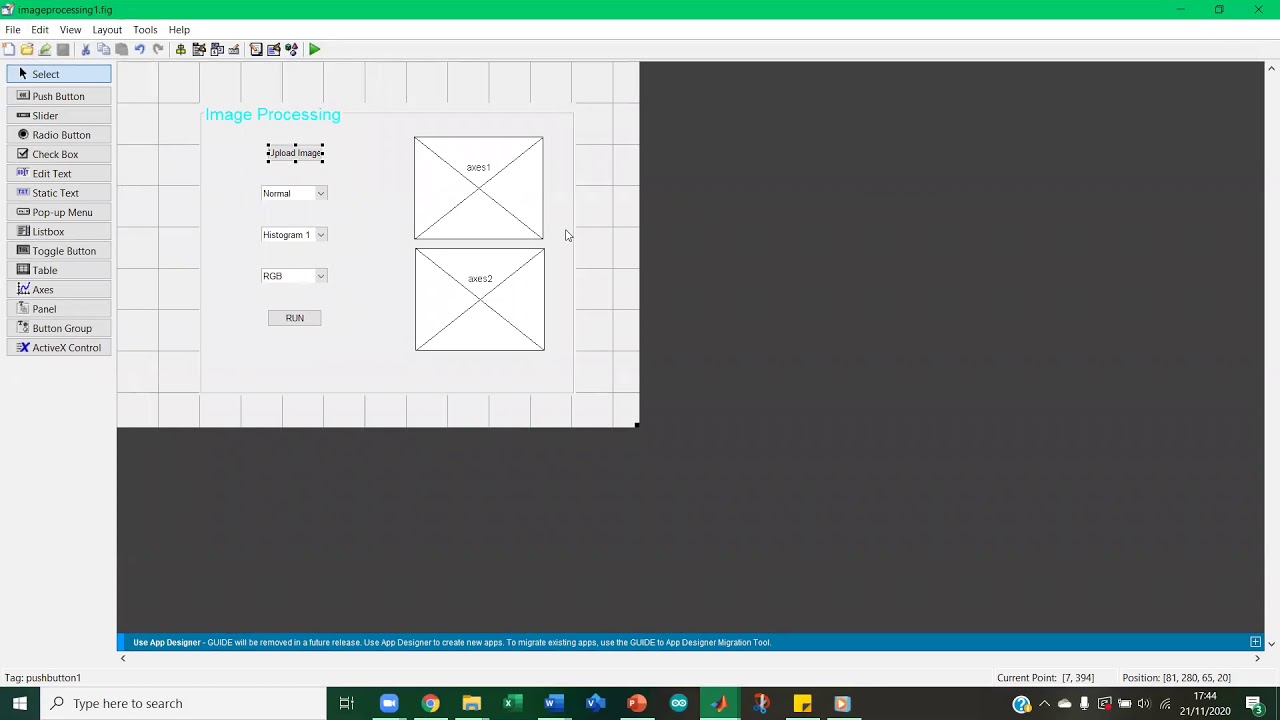Pick the Table component tool
Viewport: 1280px width, 720px height.
click(59, 270)
